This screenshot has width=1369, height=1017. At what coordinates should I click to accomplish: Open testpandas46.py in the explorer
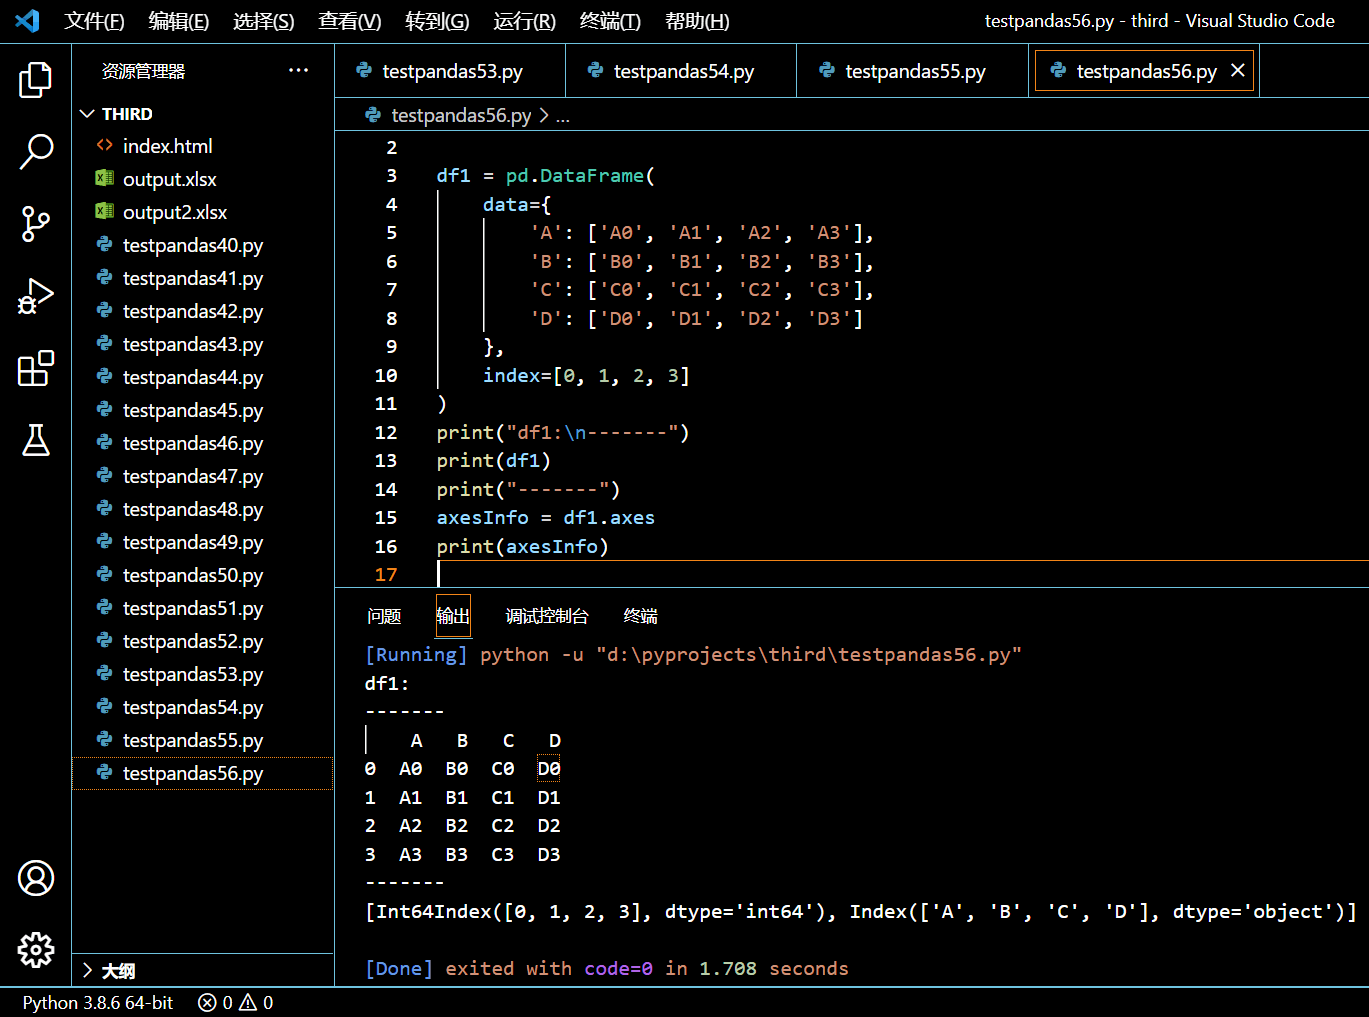tap(203, 443)
